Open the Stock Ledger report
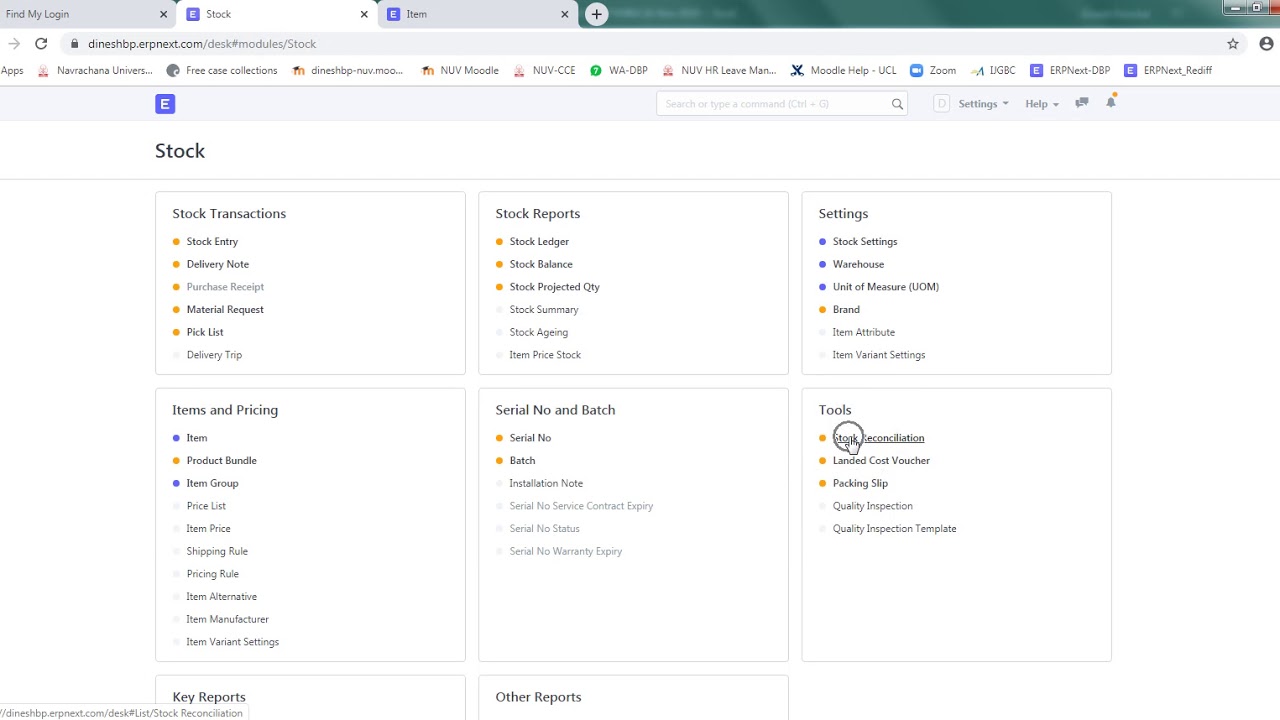The width and height of the screenshot is (1280, 720). (x=538, y=241)
